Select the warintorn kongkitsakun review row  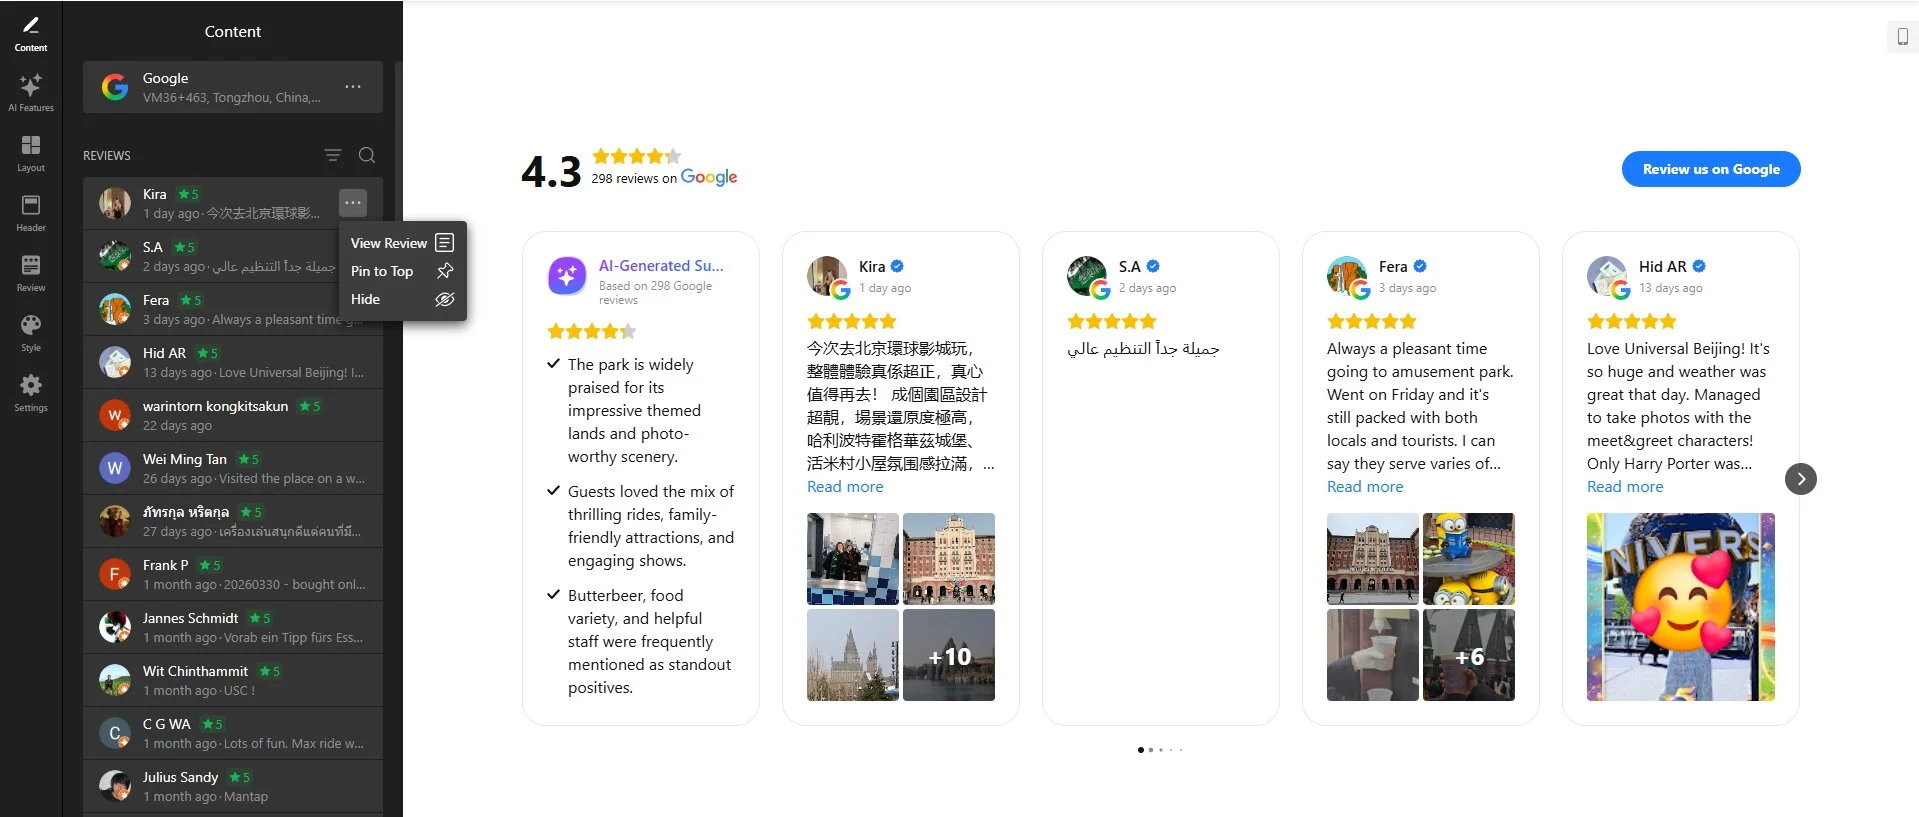233,416
